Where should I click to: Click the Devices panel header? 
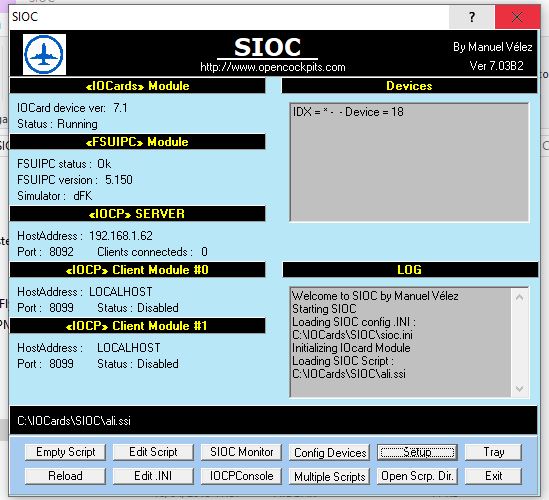409,86
